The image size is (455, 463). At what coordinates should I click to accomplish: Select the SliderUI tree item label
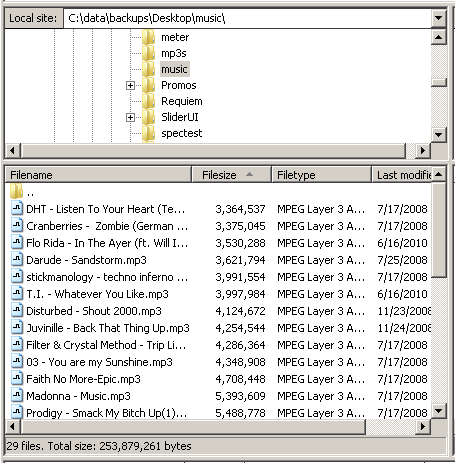(x=180, y=117)
